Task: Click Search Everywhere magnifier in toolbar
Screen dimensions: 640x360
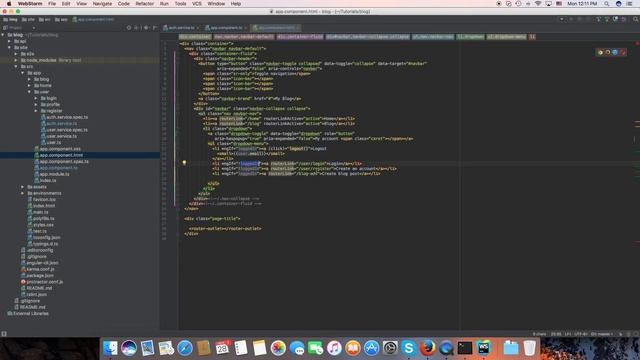Action: click(636, 19)
